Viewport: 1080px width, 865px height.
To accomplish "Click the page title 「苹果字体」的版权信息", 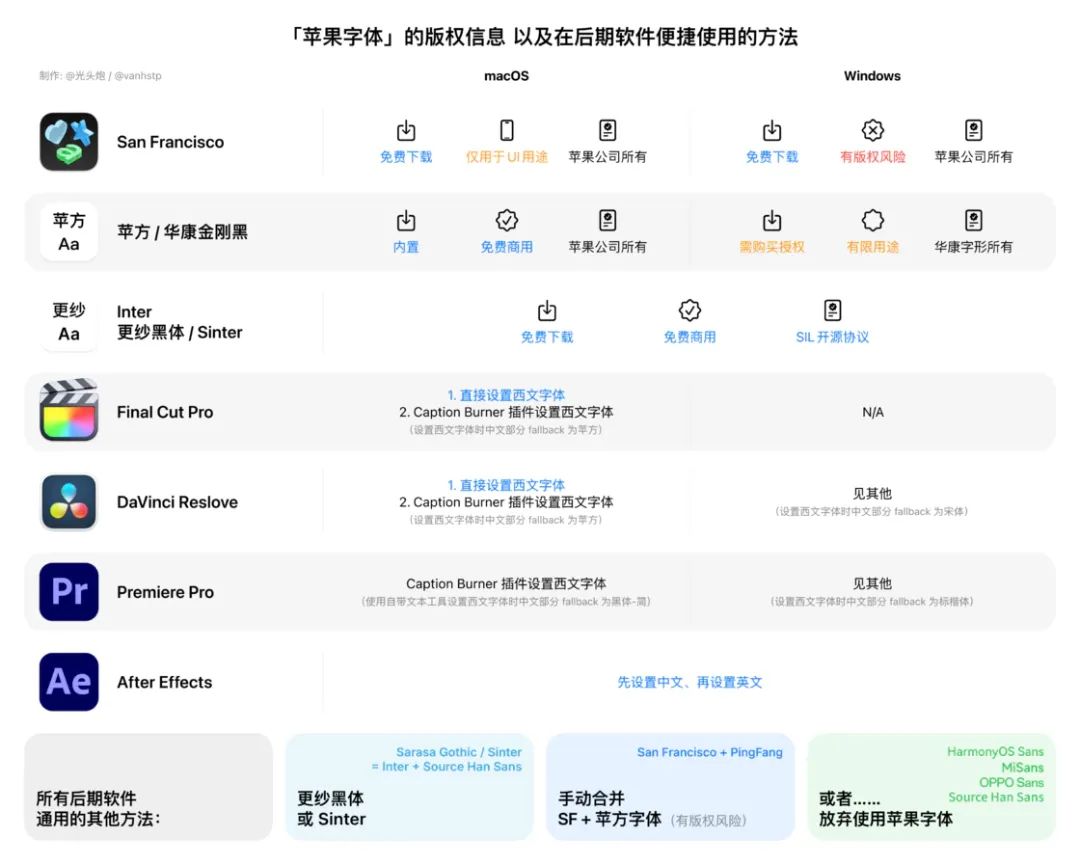I will pos(397,37).
